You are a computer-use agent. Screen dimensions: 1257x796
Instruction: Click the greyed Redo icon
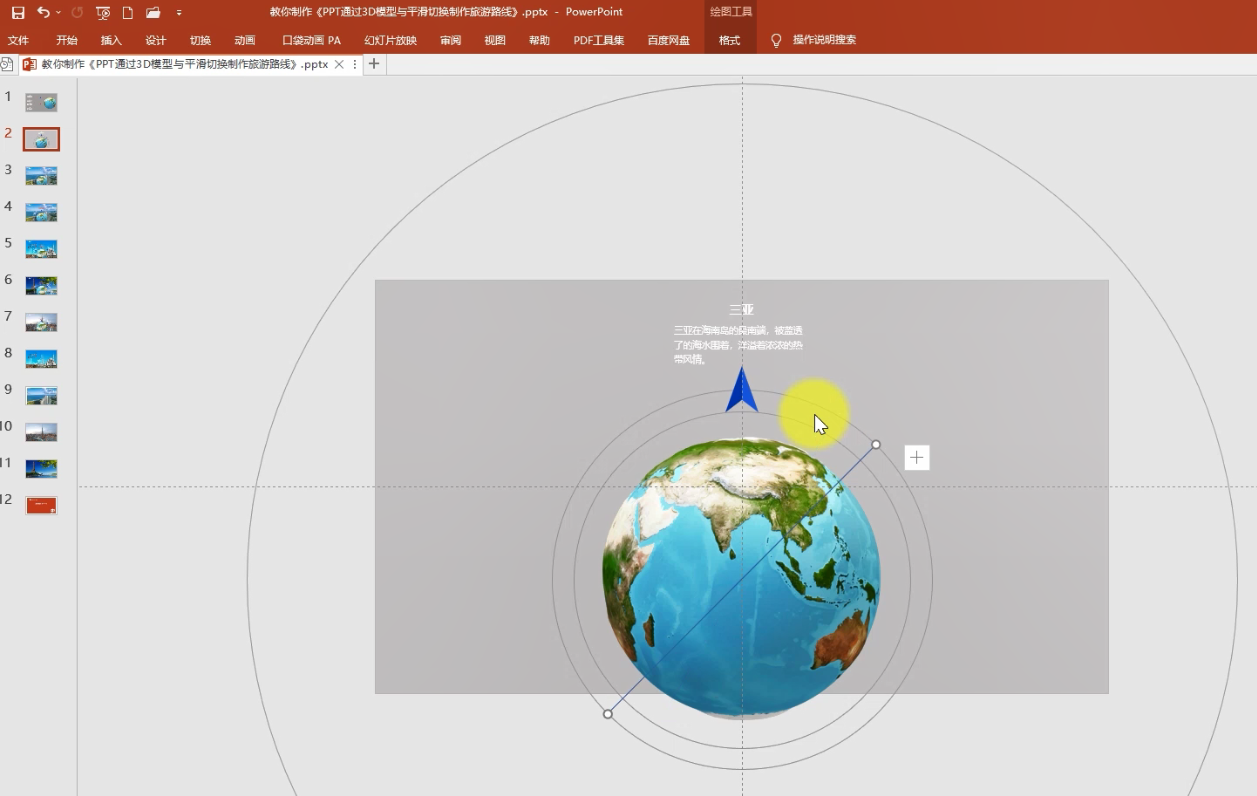pos(77,13)
